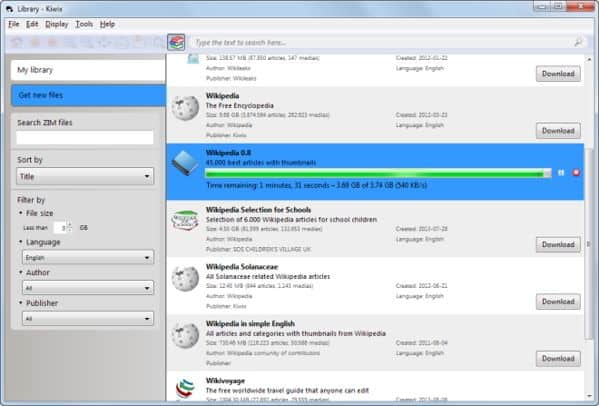Download Wikipedia Selection for Schools

tap(558, 244)
